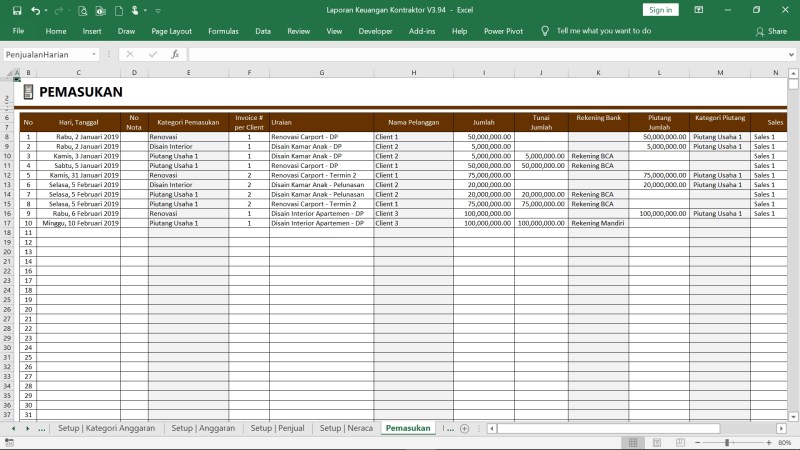The width and height of the screenshot is (800, 450).
Task: Click into the formula bar
Action: (x=487, y=54)
